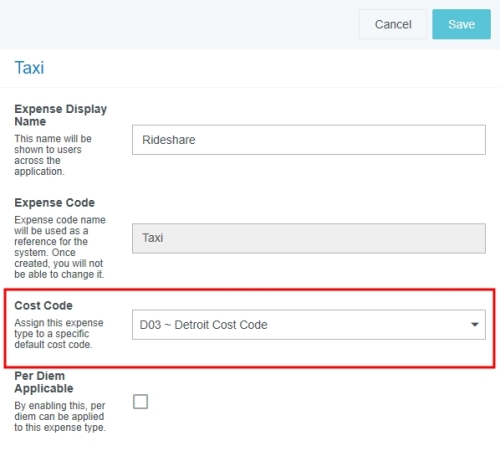500x451 pixels.
Task: Click the Cost Code label
Action: [x=43, y=305]
